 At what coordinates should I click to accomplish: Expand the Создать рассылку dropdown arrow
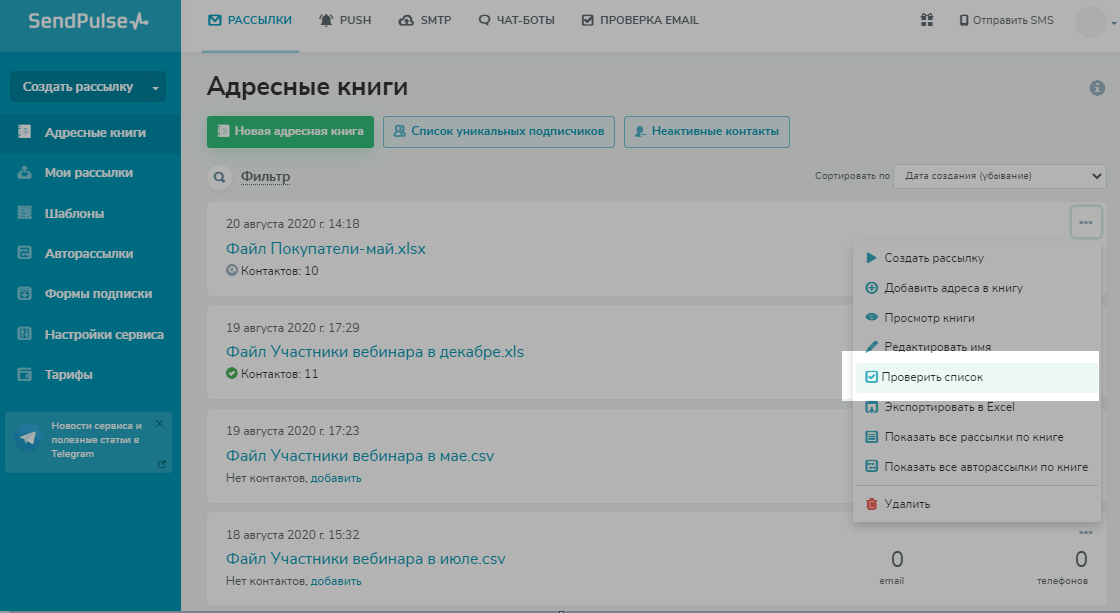[155, 87]
